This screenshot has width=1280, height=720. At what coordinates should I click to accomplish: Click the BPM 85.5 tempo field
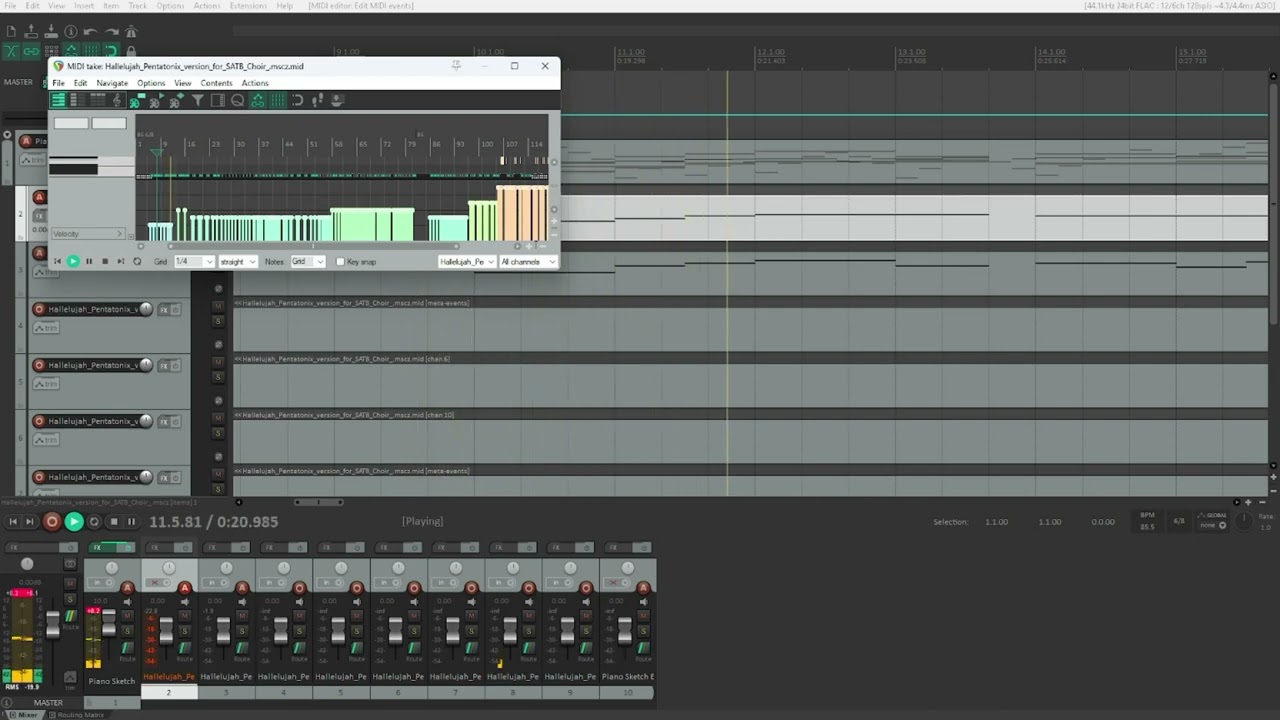click(1147, 521)
